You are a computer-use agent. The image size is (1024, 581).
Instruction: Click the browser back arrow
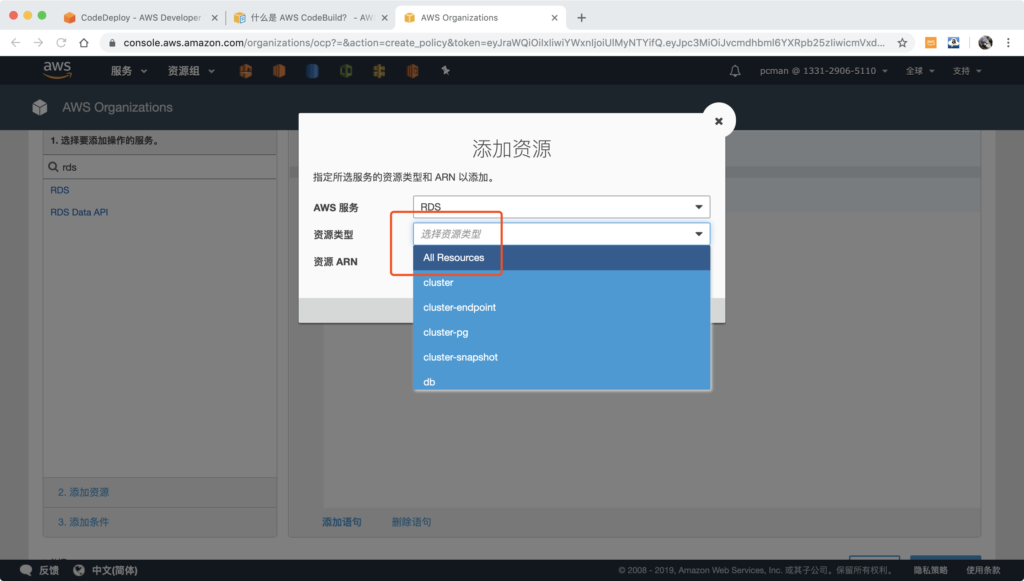click(16, 42)
